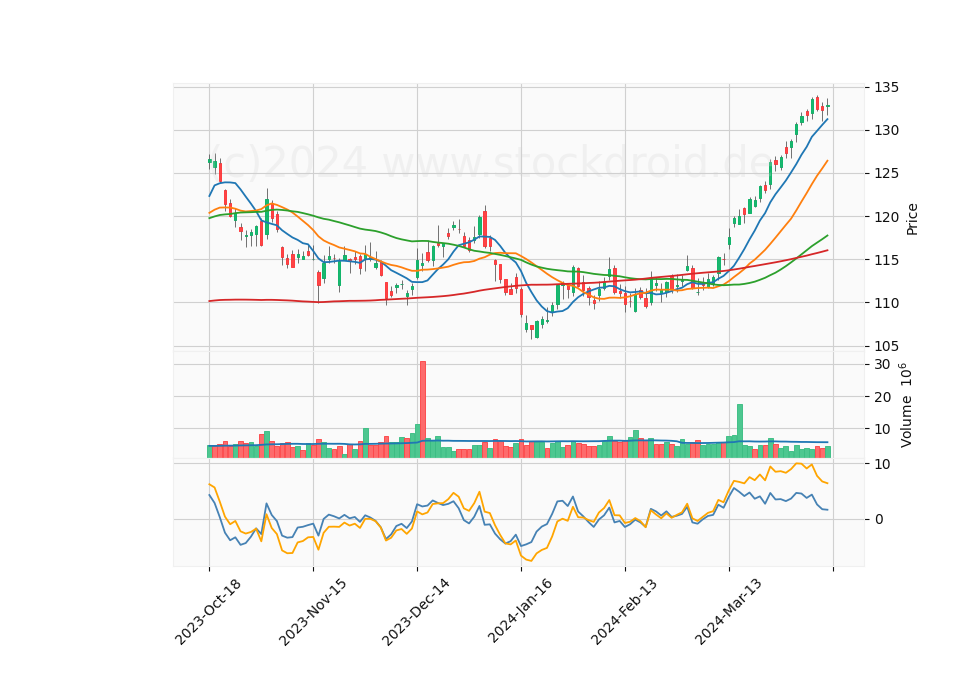Click the 2023-Oct-18 date label

(208, 612)
